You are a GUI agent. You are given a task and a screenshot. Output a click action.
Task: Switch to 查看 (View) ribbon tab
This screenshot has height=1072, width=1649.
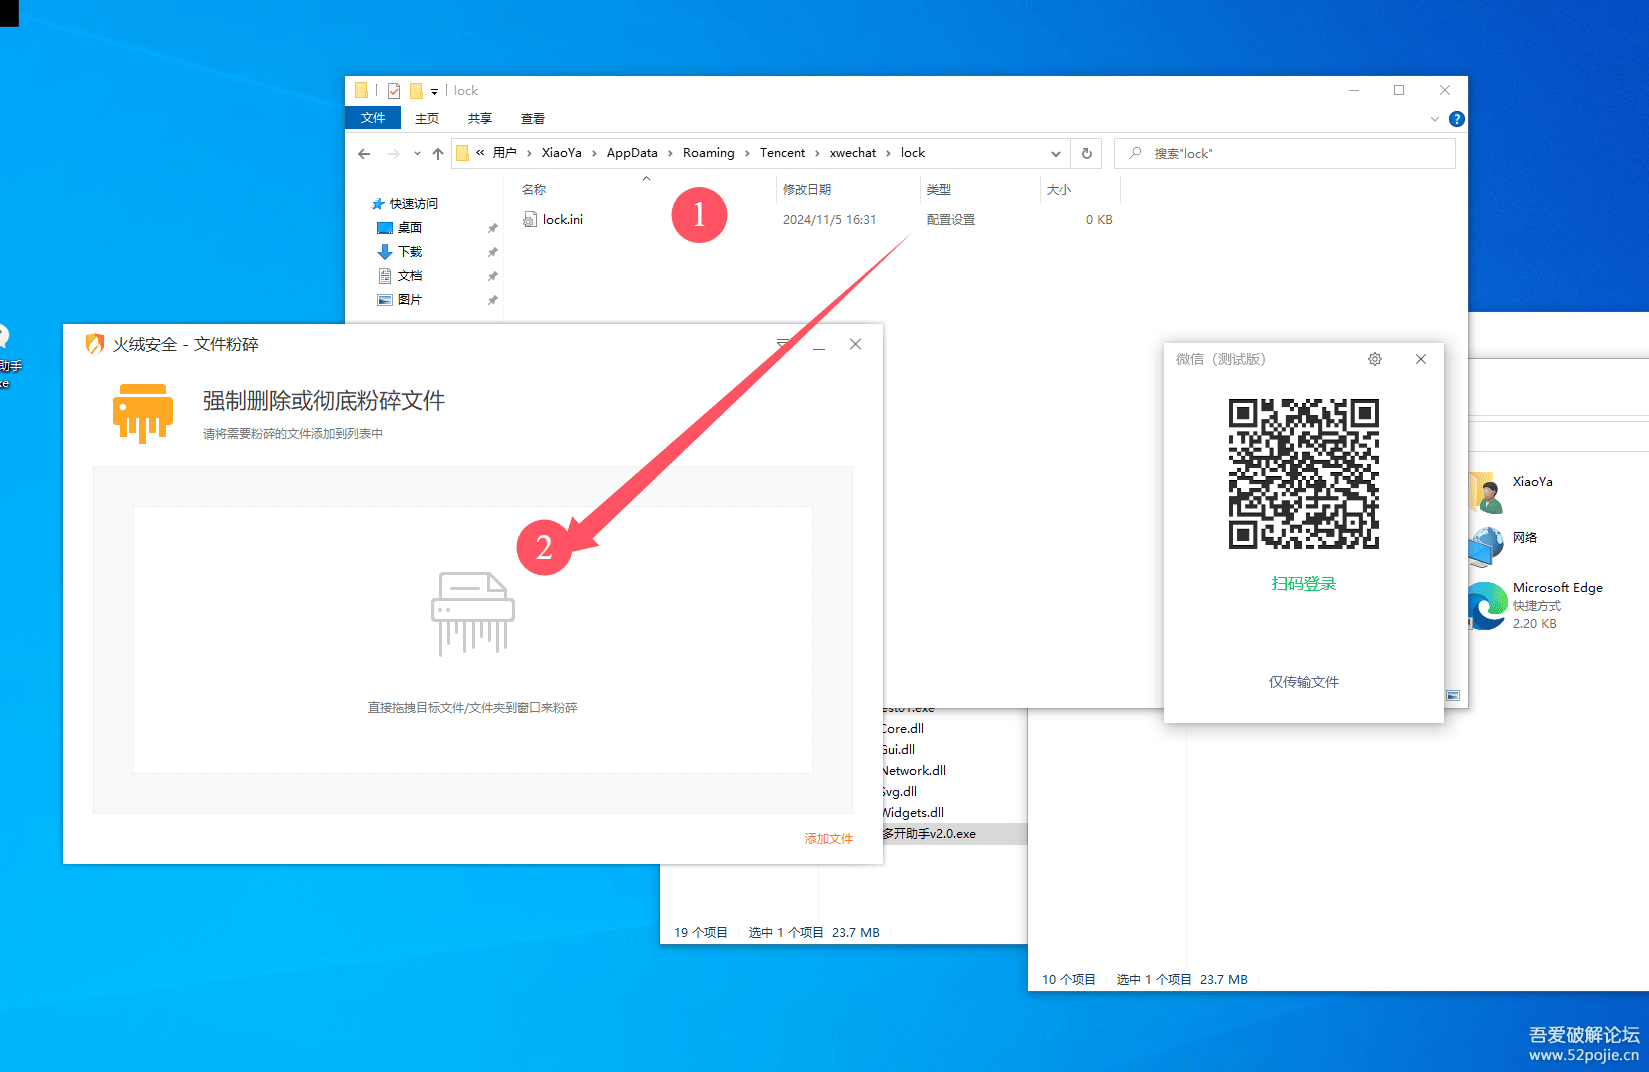click(533, 118)
